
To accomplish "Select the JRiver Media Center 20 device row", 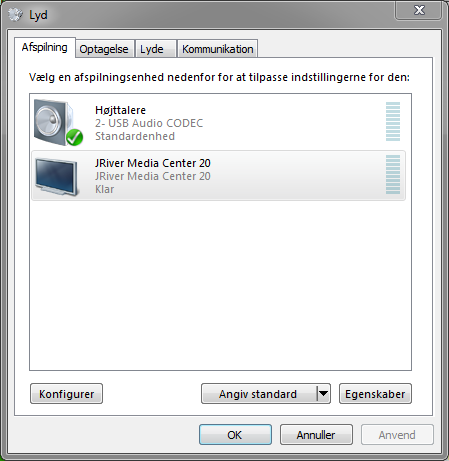I will point(219,175).
